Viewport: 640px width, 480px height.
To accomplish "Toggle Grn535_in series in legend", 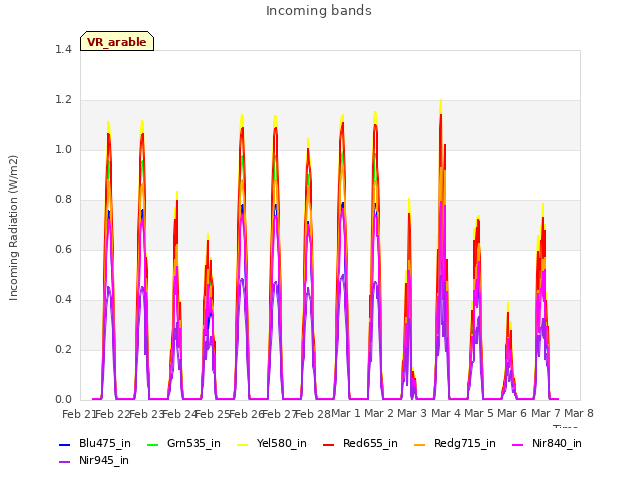I will [x=184, y=444].
